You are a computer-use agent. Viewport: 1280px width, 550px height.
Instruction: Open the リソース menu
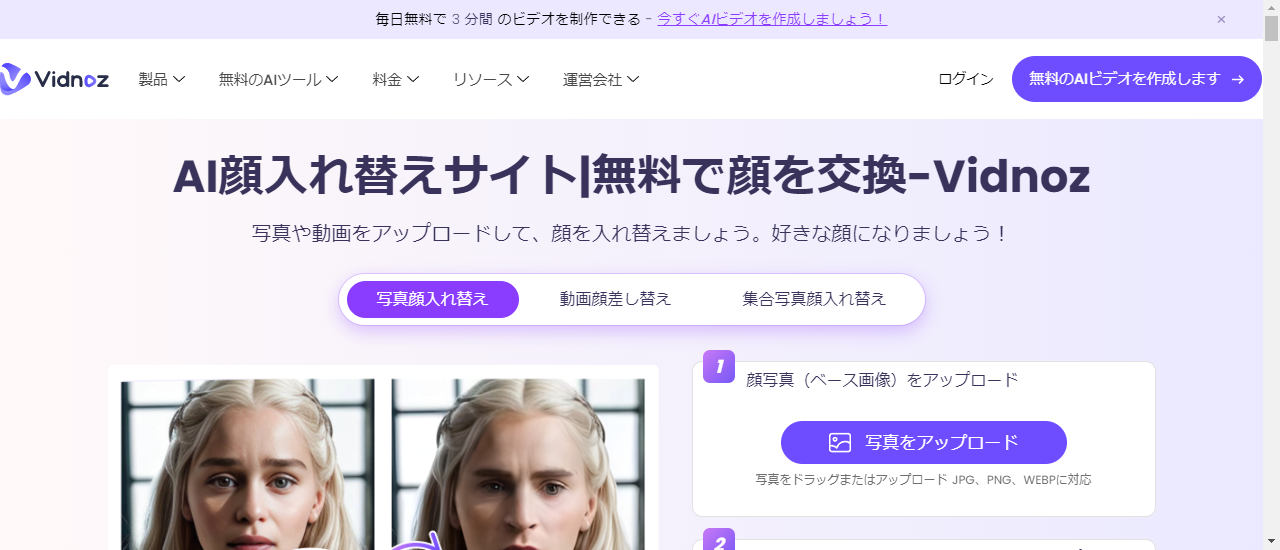[490, 79]
